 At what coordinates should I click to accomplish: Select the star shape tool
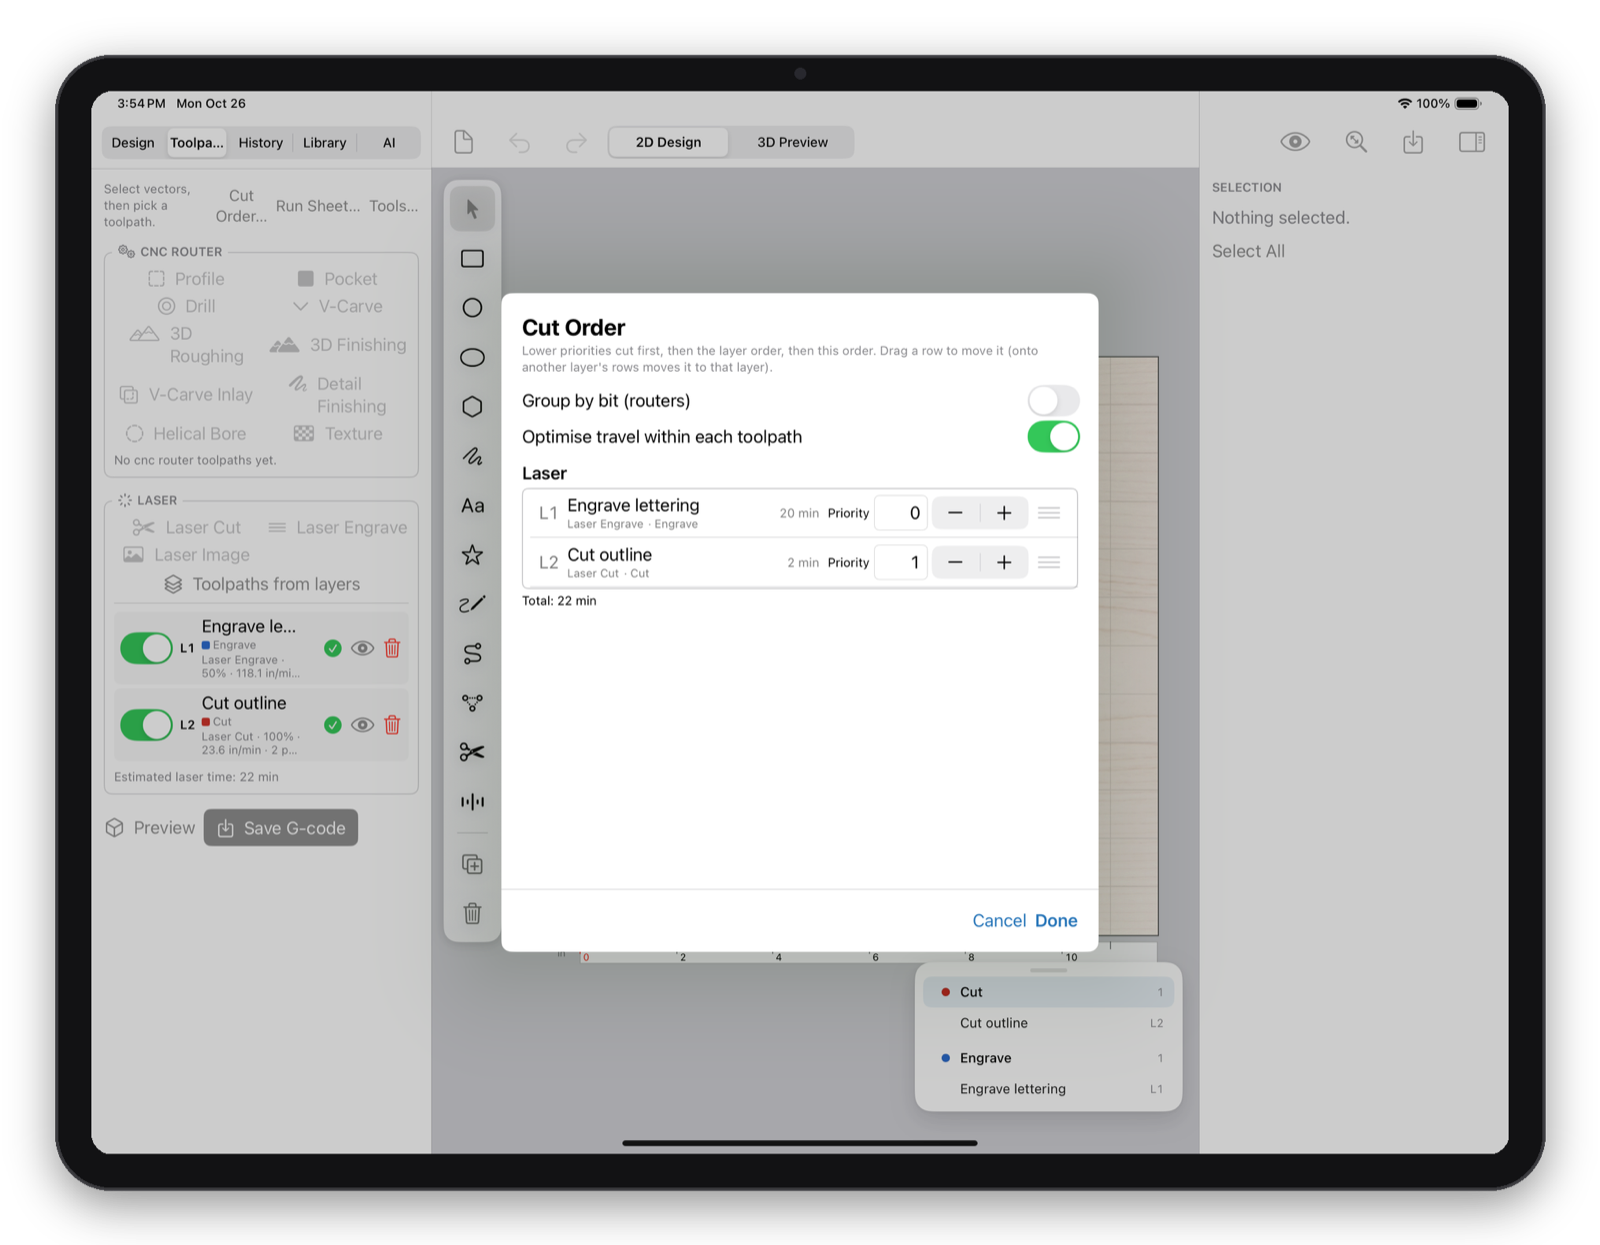point(472,555)
